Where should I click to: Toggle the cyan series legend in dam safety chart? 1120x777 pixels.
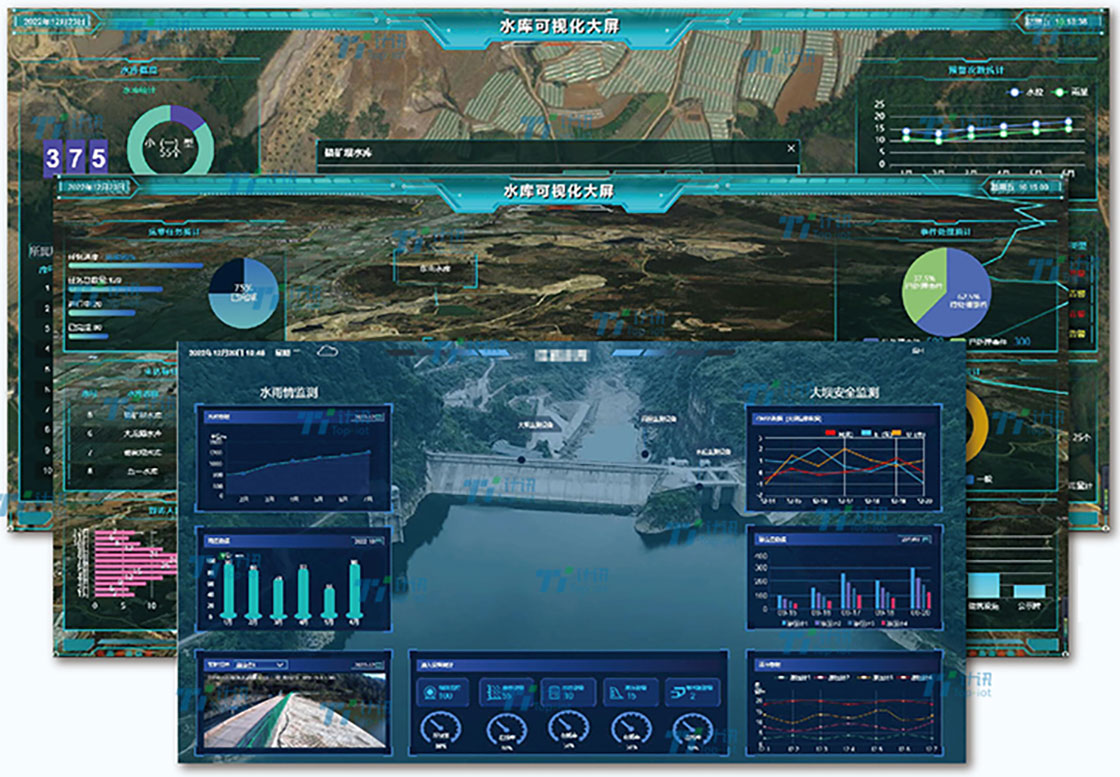tap(874, 433)
